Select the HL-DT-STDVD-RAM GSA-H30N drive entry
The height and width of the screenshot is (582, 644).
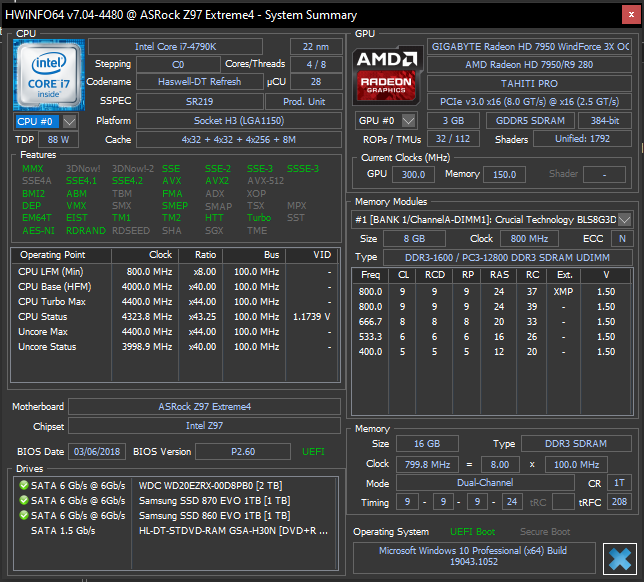(175, 531)
